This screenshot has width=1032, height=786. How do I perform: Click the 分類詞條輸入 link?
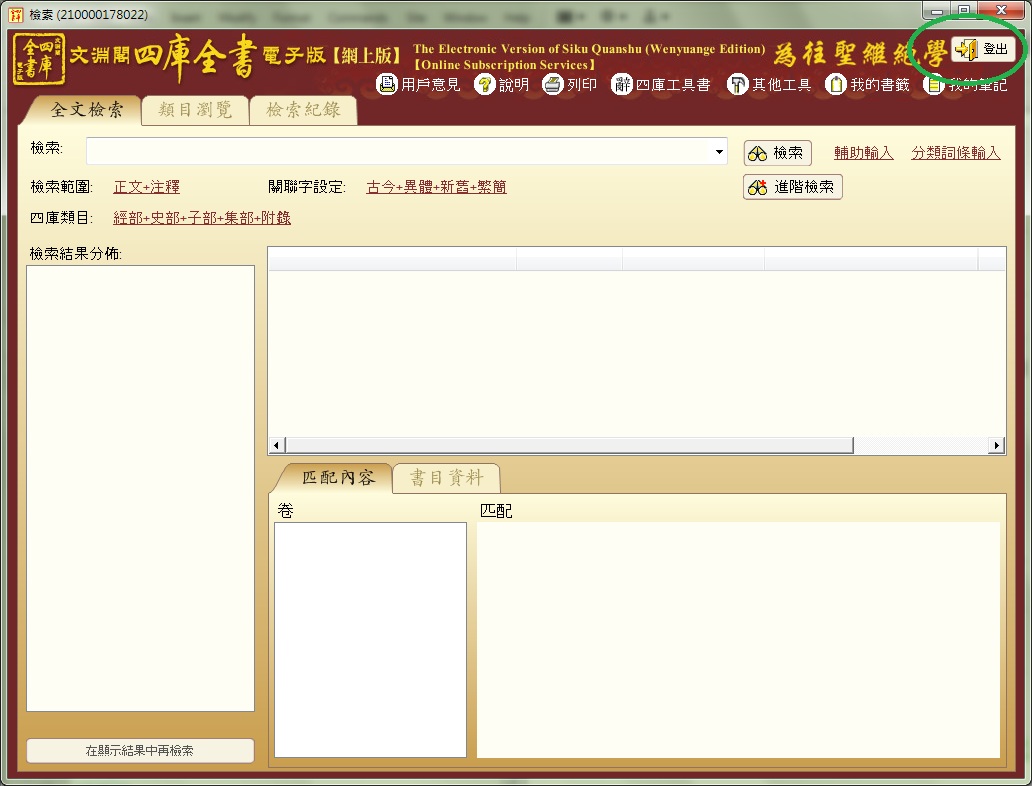(x=955, y=153)
